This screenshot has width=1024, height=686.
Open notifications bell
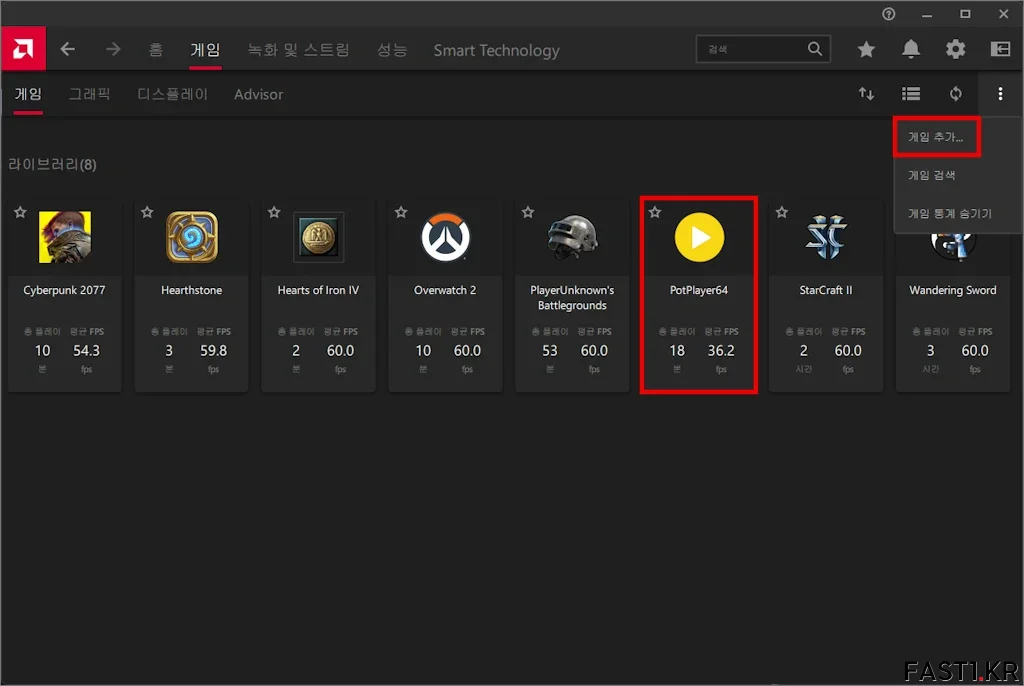click(x=911, y=49)
